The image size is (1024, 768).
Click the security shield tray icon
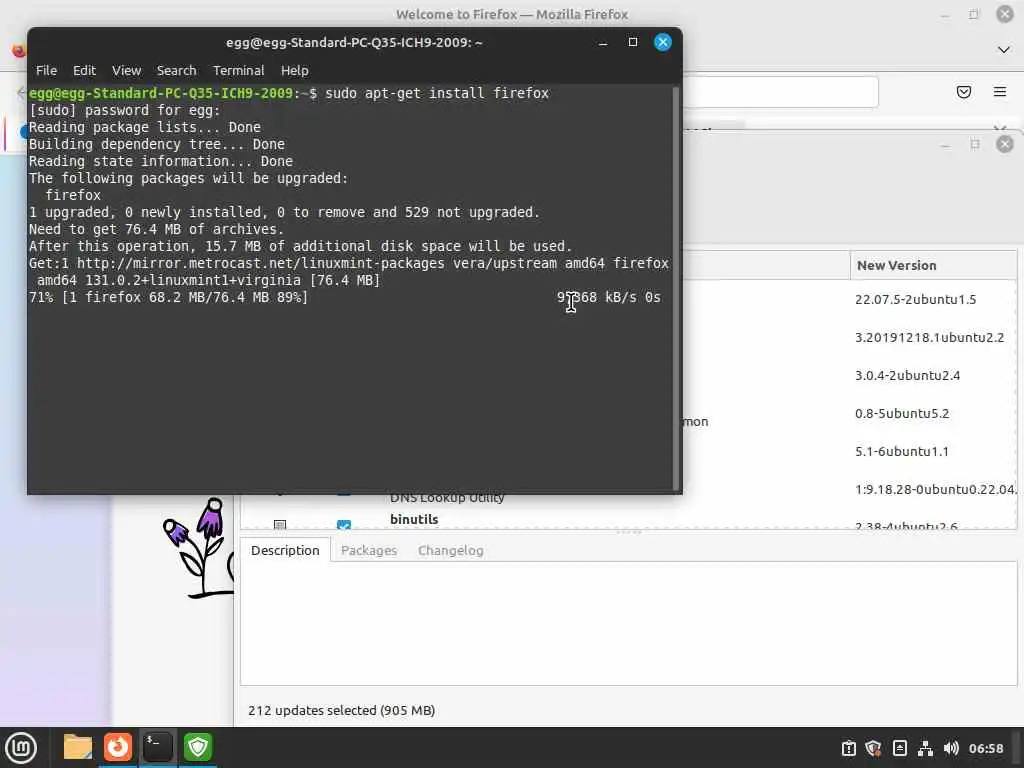(873, 748)
